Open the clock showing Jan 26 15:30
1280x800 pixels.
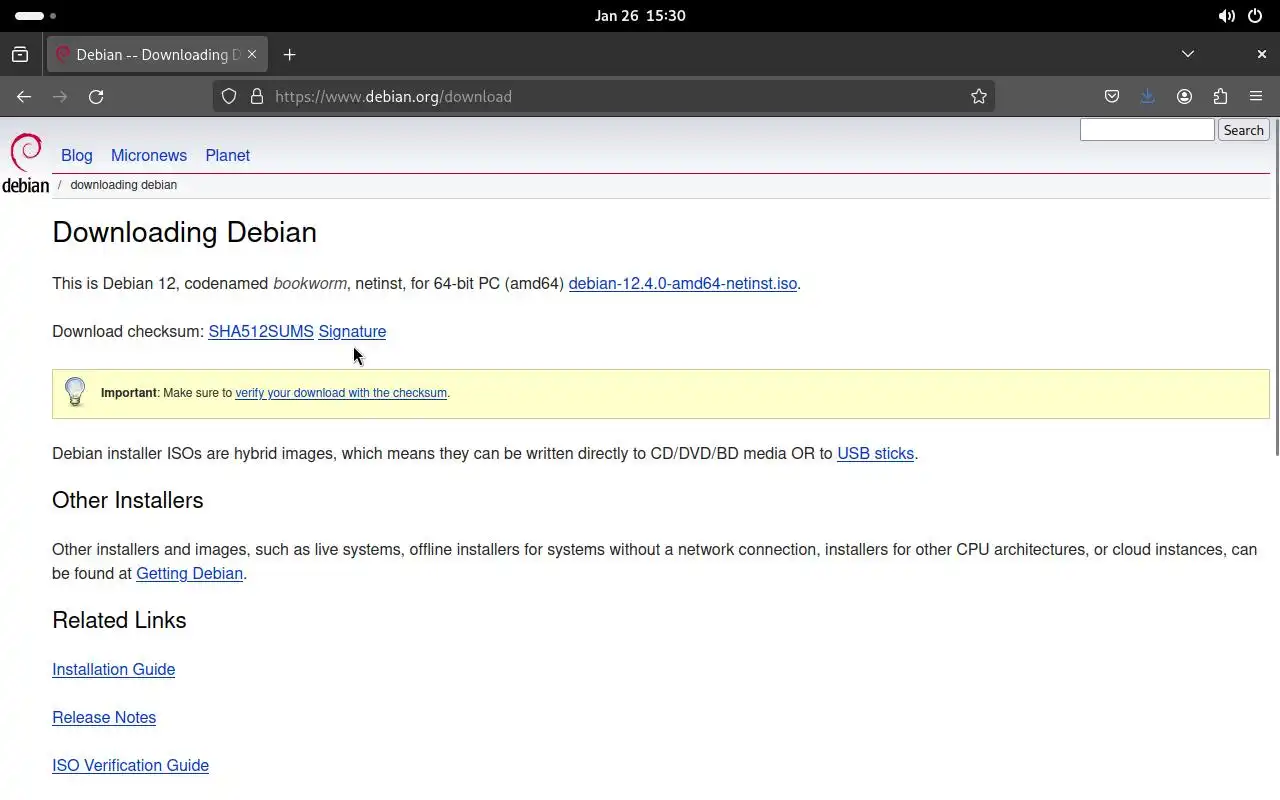point(640,16)
